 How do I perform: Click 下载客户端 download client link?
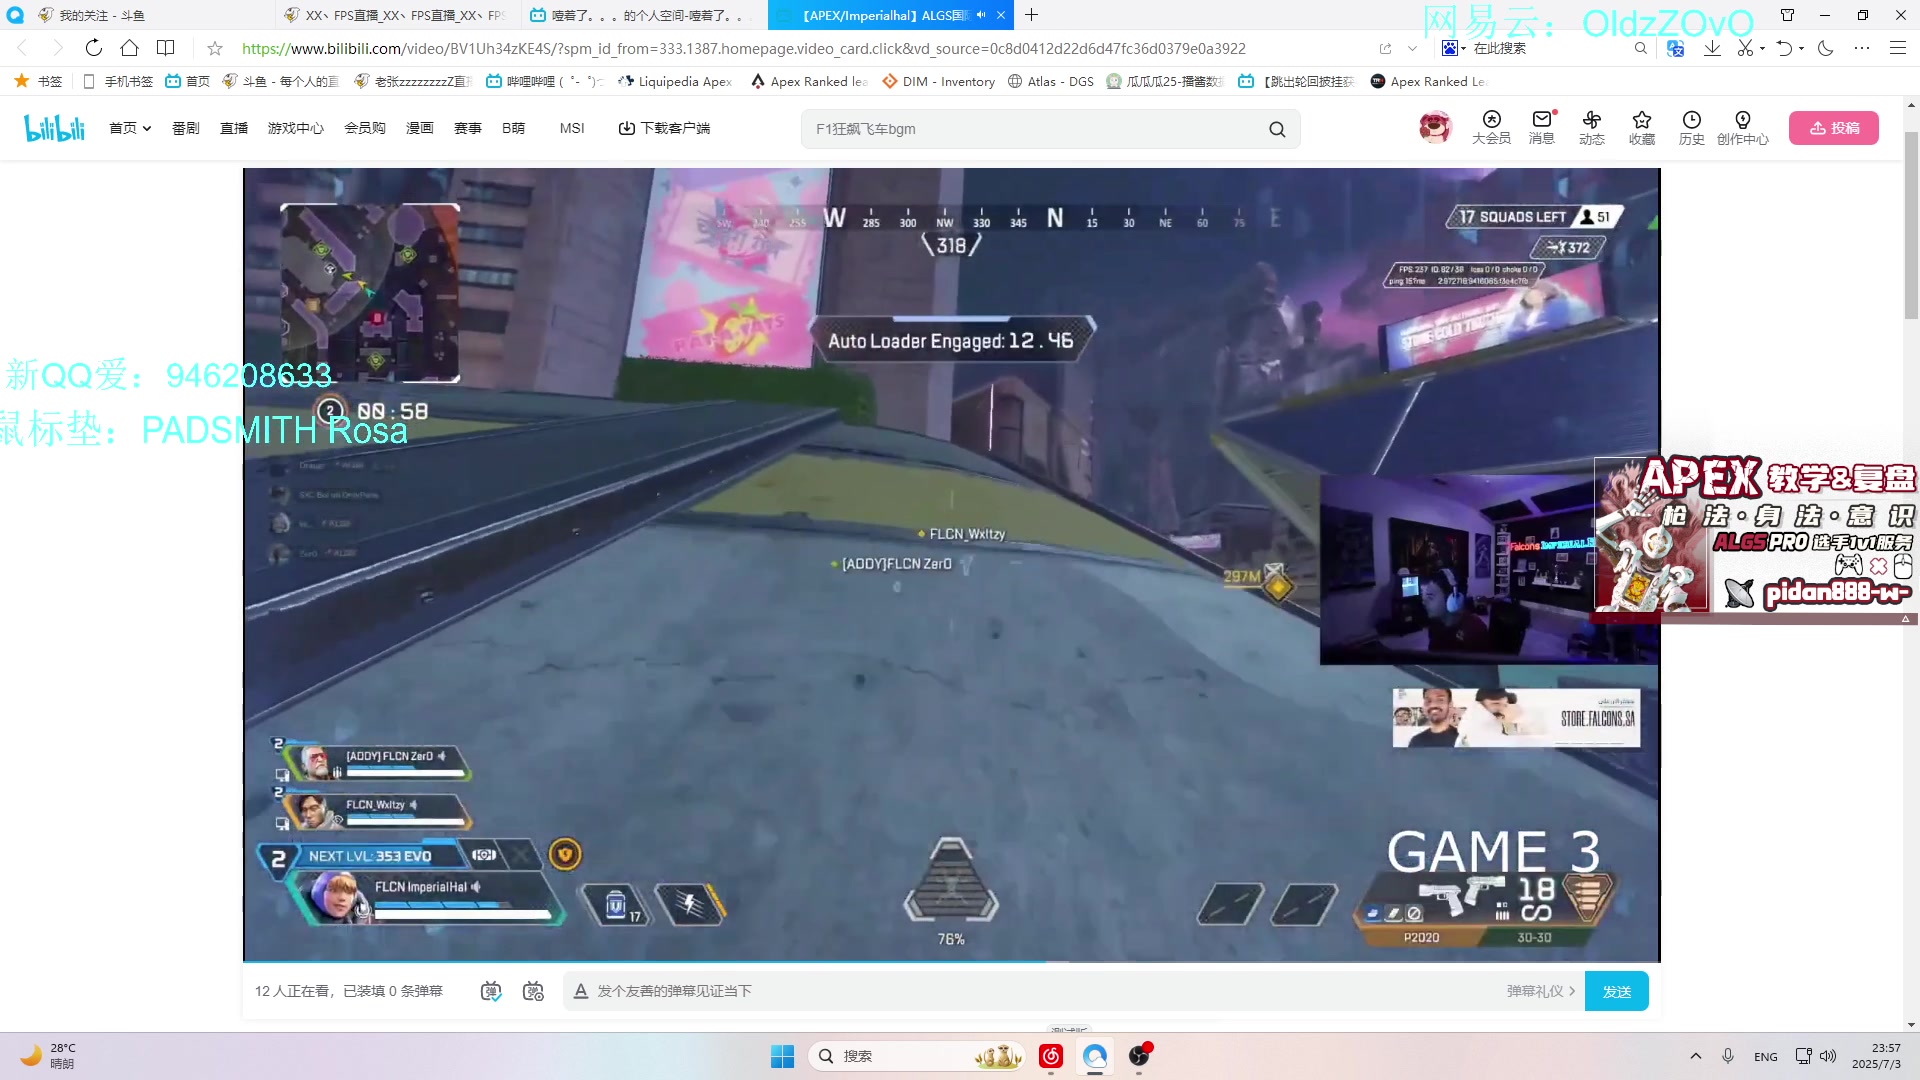click(664, 128)
